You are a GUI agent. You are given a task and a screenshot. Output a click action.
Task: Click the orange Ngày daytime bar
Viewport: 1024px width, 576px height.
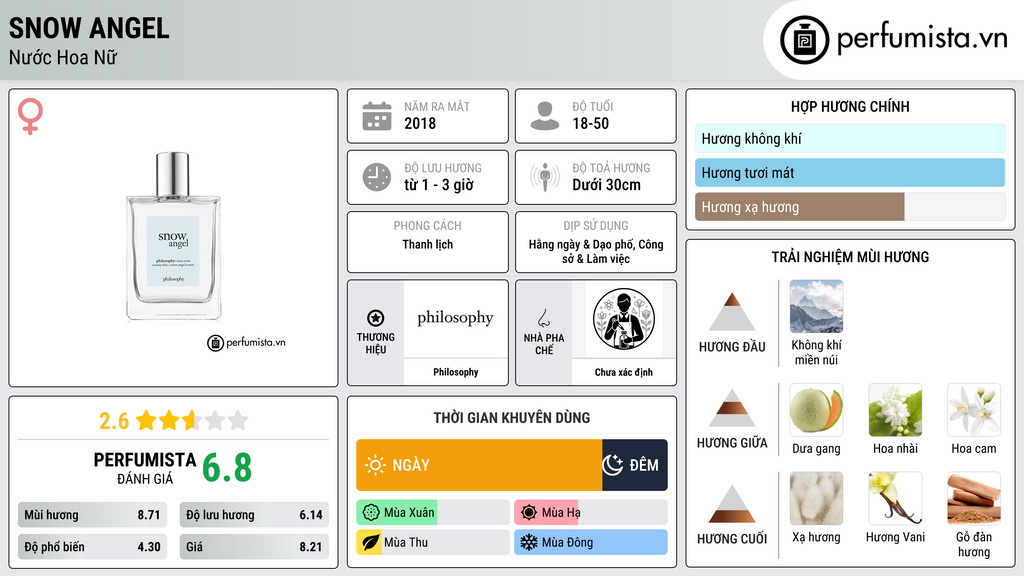[479, 465]
